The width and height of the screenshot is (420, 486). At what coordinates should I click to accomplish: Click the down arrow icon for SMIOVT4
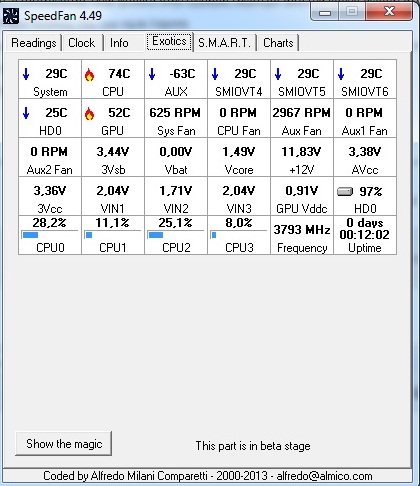pyautogui.click(x=215, y=74)
